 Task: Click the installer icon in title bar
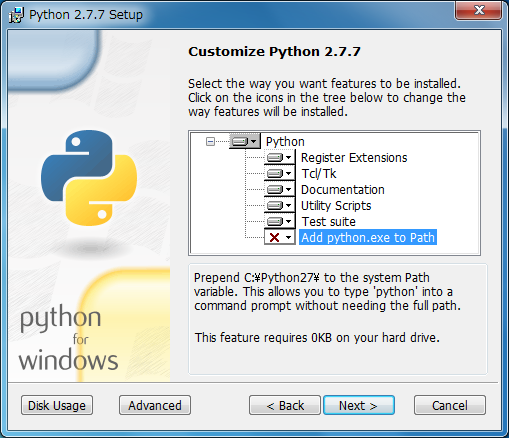point(16,15)
